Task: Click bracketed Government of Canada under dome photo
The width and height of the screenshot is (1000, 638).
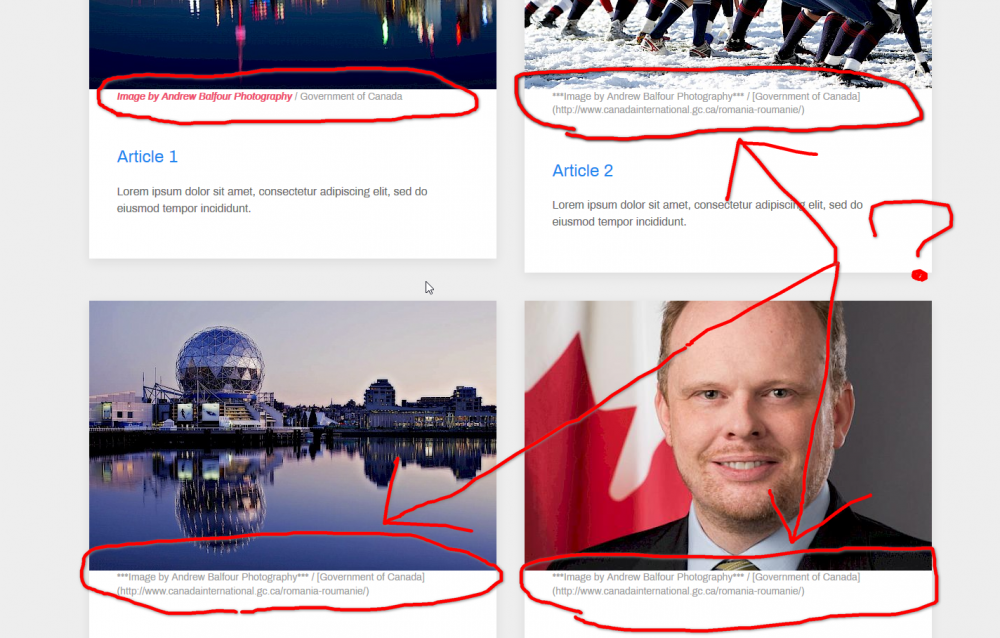Action: pyautogui.click(x=371, y=577)
